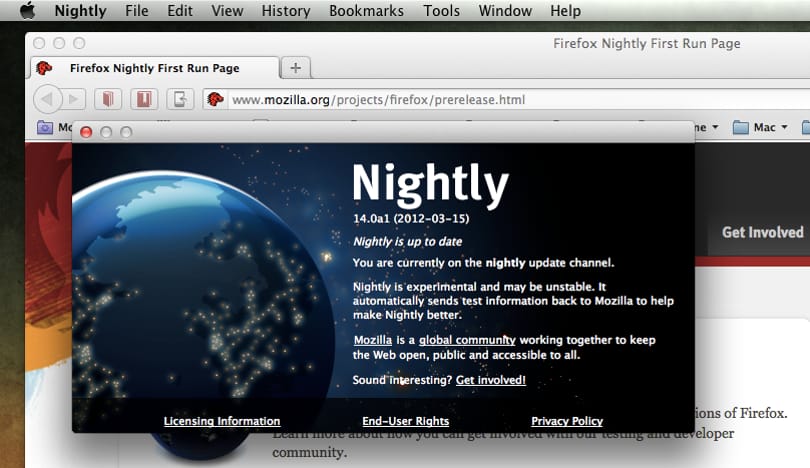Open the Mac bookmarks folder icon
The width and height of the screenshot is (810, 468).
[x=741, y=127]
